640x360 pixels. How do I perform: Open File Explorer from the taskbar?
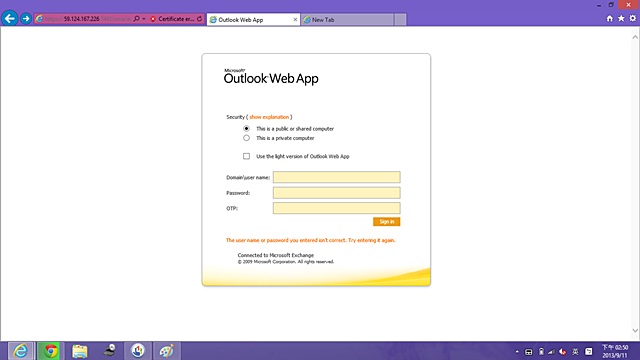tap(80, 351)
